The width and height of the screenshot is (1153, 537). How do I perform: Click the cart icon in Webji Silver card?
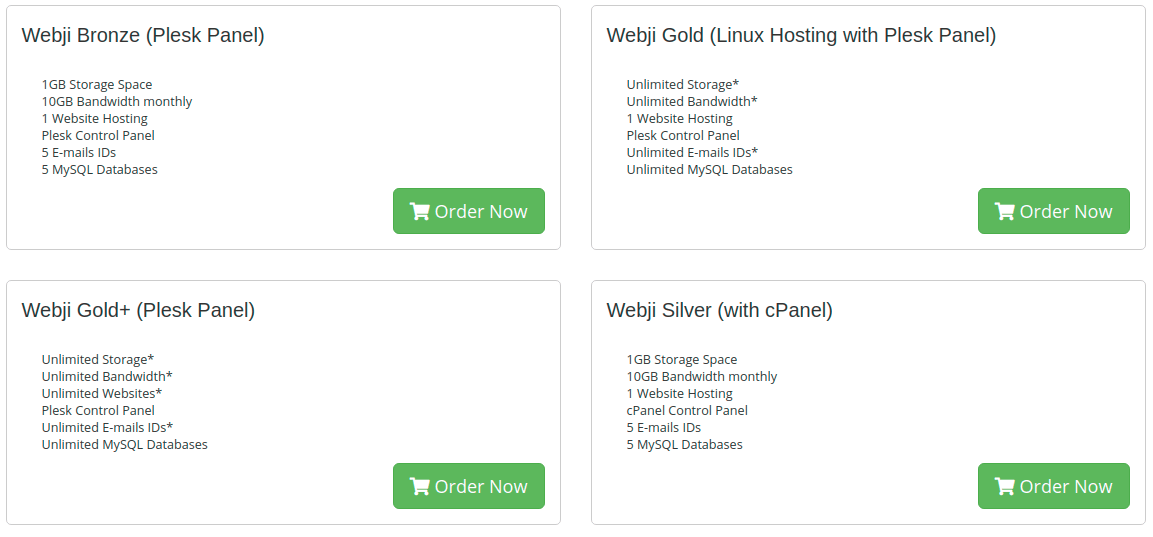[x=1004, y=486]
